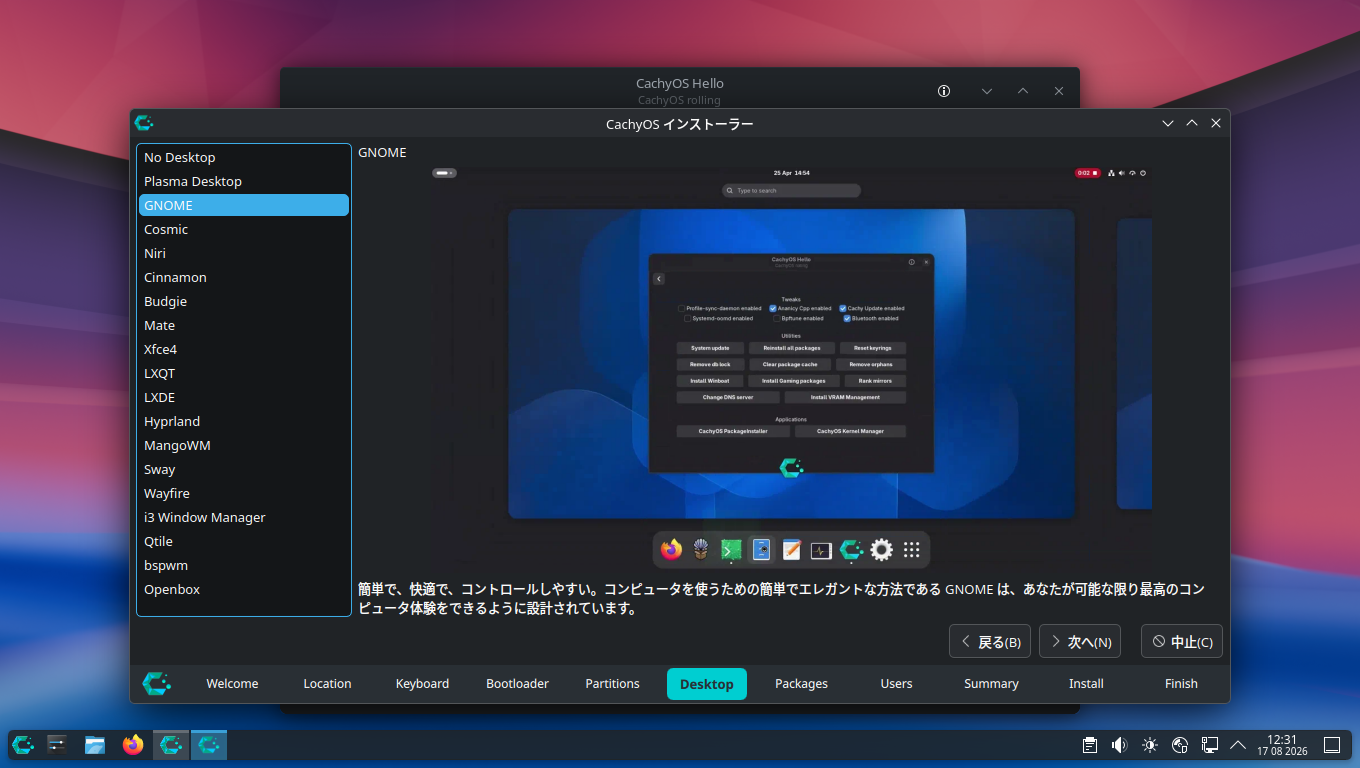Image resolution: width=1360 pixels, height=768 pixels.
Task: Launch Firefox from the taskbar
Action: 133,745
